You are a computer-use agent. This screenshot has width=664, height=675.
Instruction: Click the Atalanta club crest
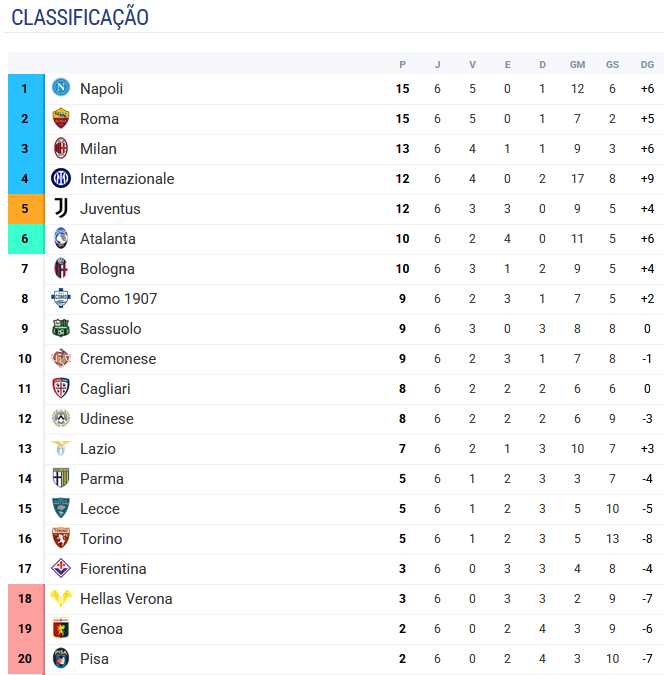click(x=61, y=238)
